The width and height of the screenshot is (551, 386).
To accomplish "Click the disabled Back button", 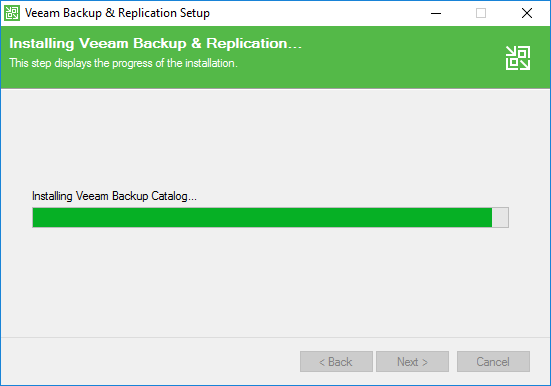I will coord(336,361).
